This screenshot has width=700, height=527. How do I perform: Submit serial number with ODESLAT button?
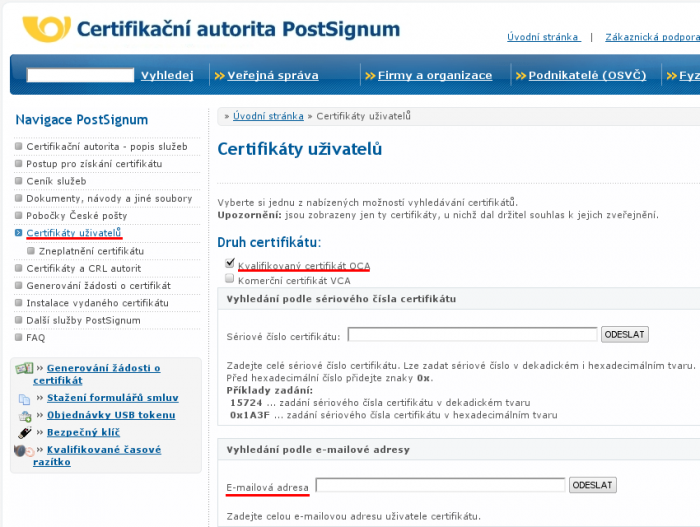pos(625,335)
